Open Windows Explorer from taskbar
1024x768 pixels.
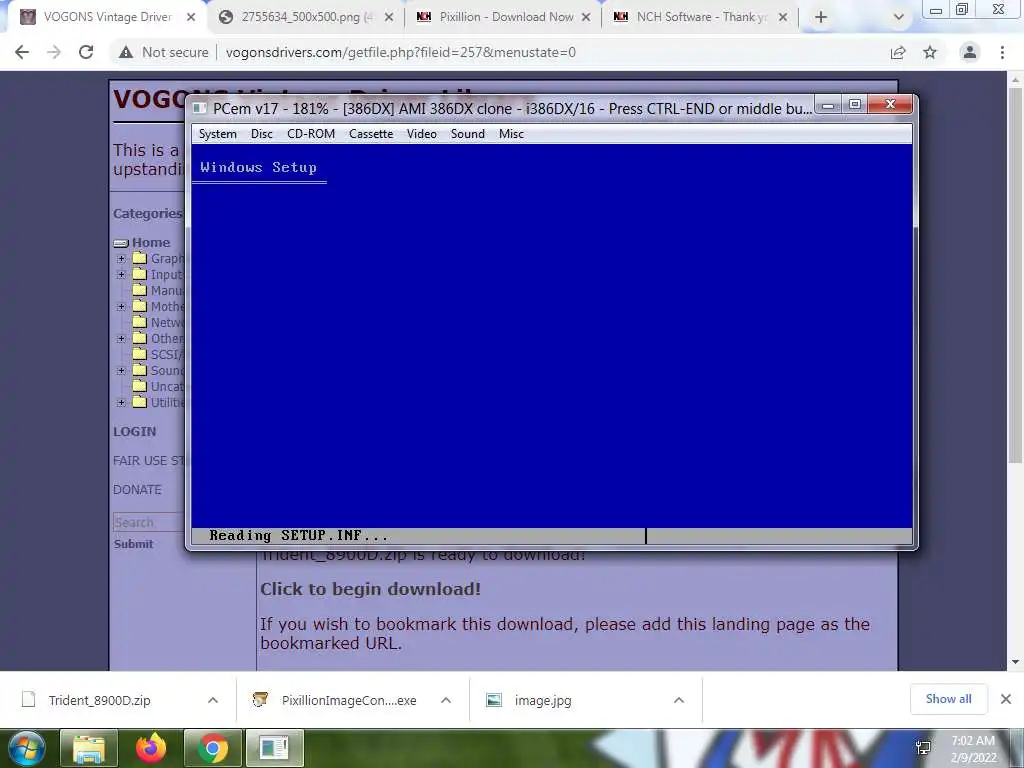pyautogui.click(x=88, y=748)
